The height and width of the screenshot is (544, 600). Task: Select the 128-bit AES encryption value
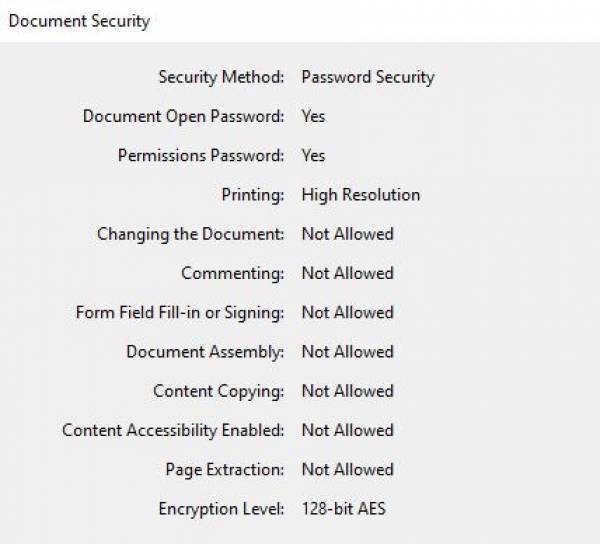click(343, 509)
